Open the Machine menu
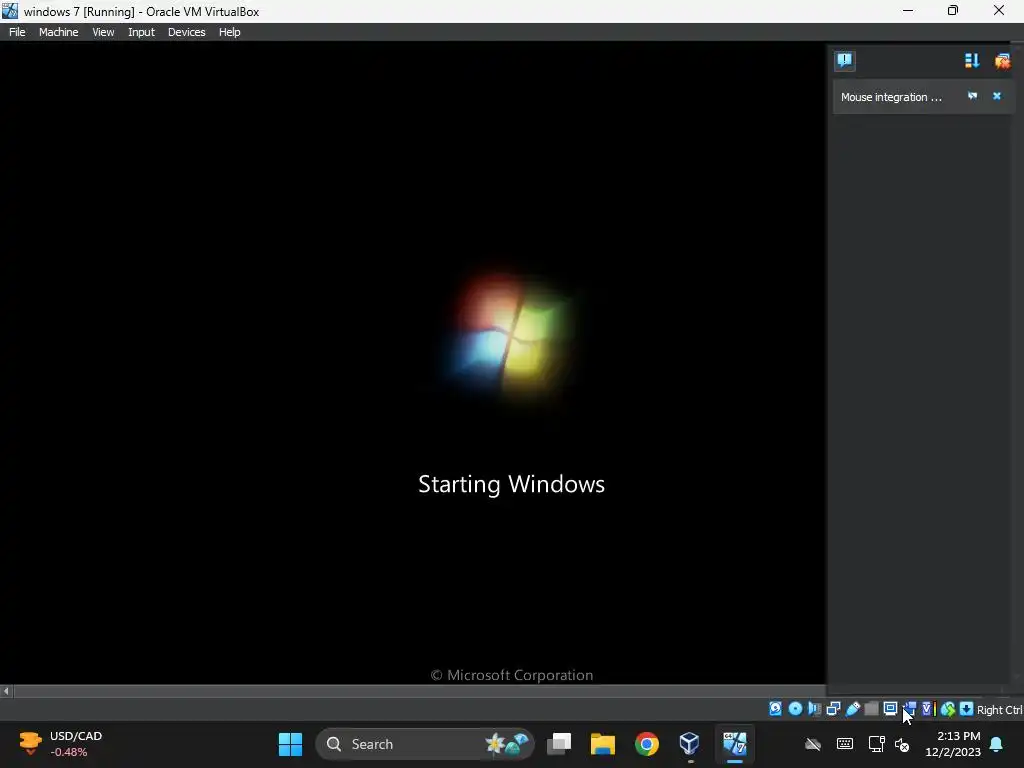 (x=58, y=32)
